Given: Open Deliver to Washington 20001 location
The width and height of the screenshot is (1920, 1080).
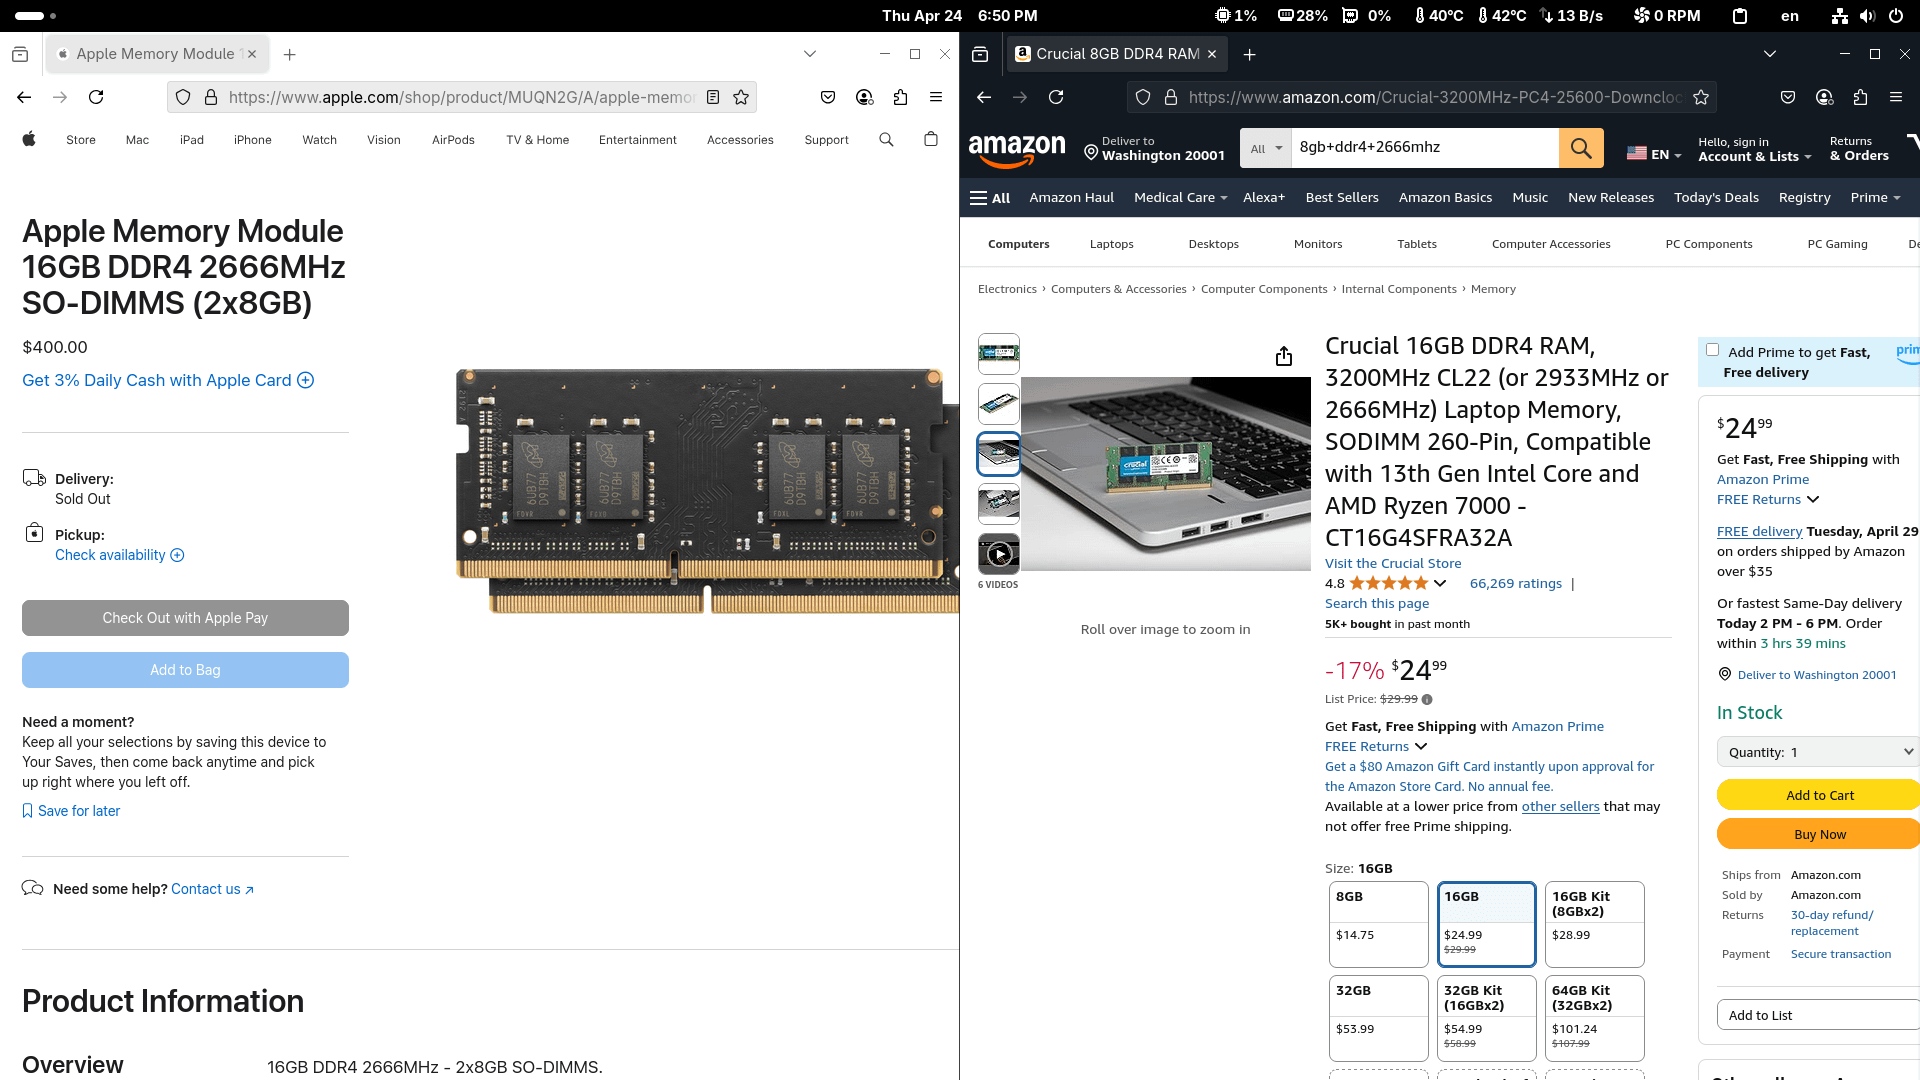Looking at the screenshot, I should (x=1807, y=675).
